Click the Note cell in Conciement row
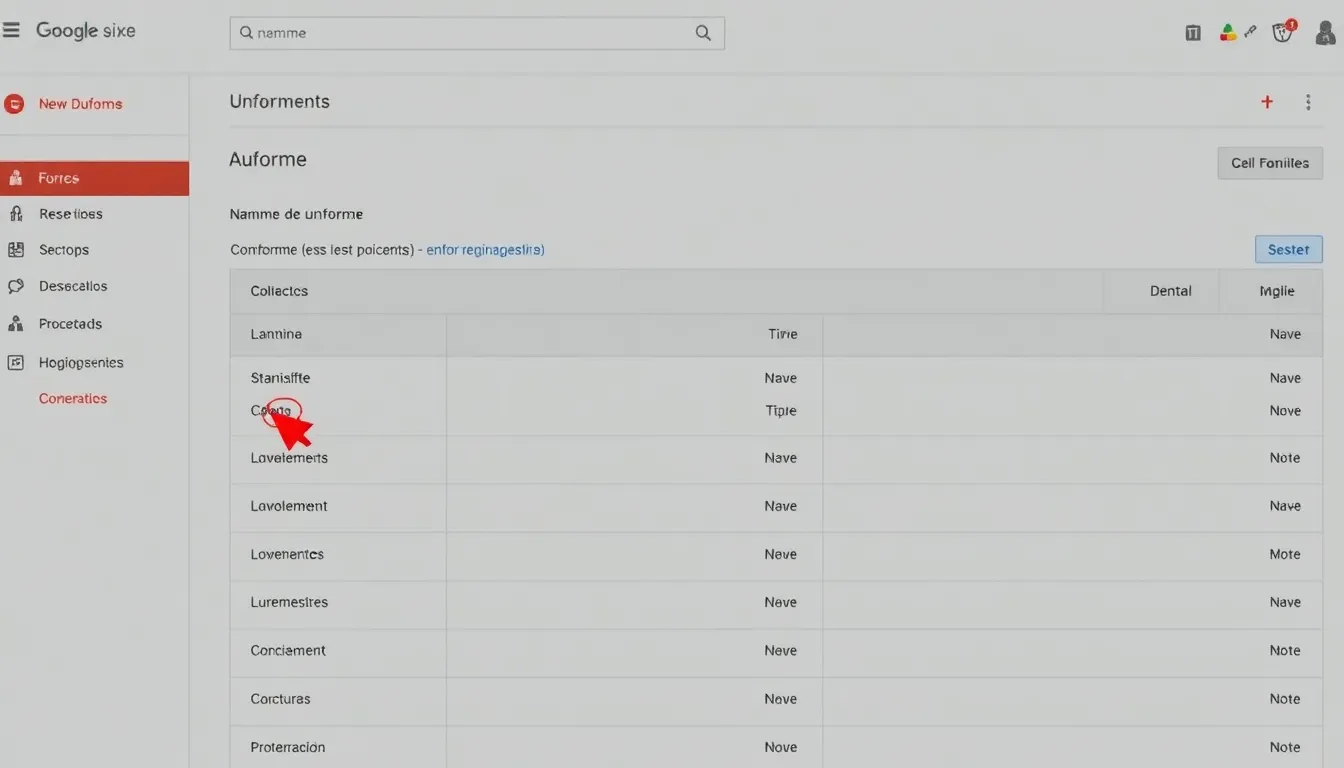The image size is (1344, 768). pyautogui.click(x=1285, y=651)
